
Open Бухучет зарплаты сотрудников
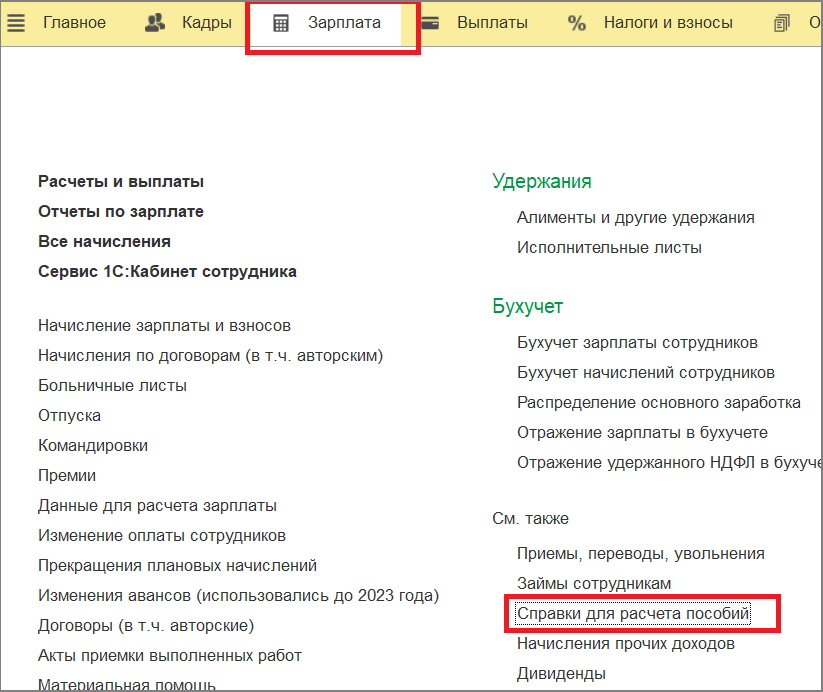(x=637, y=342)
